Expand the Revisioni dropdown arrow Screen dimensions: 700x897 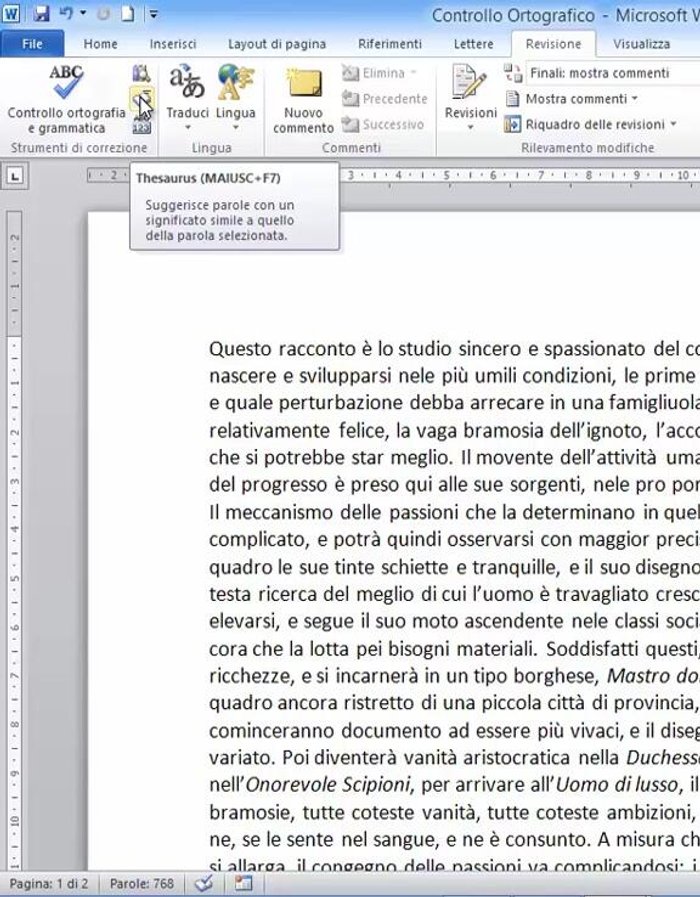click(x=471, y=127)
